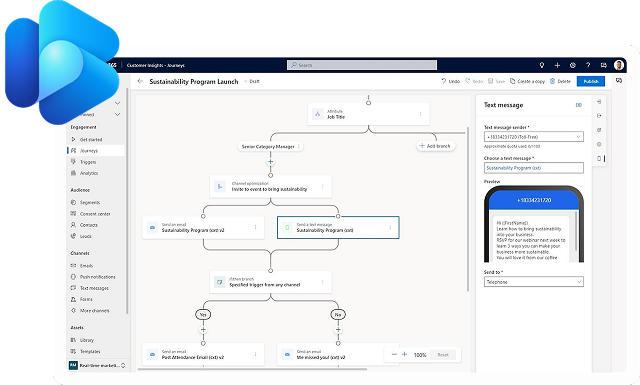
Task: Click the plus under the Yes branch
Action: [x=203, y=330]
